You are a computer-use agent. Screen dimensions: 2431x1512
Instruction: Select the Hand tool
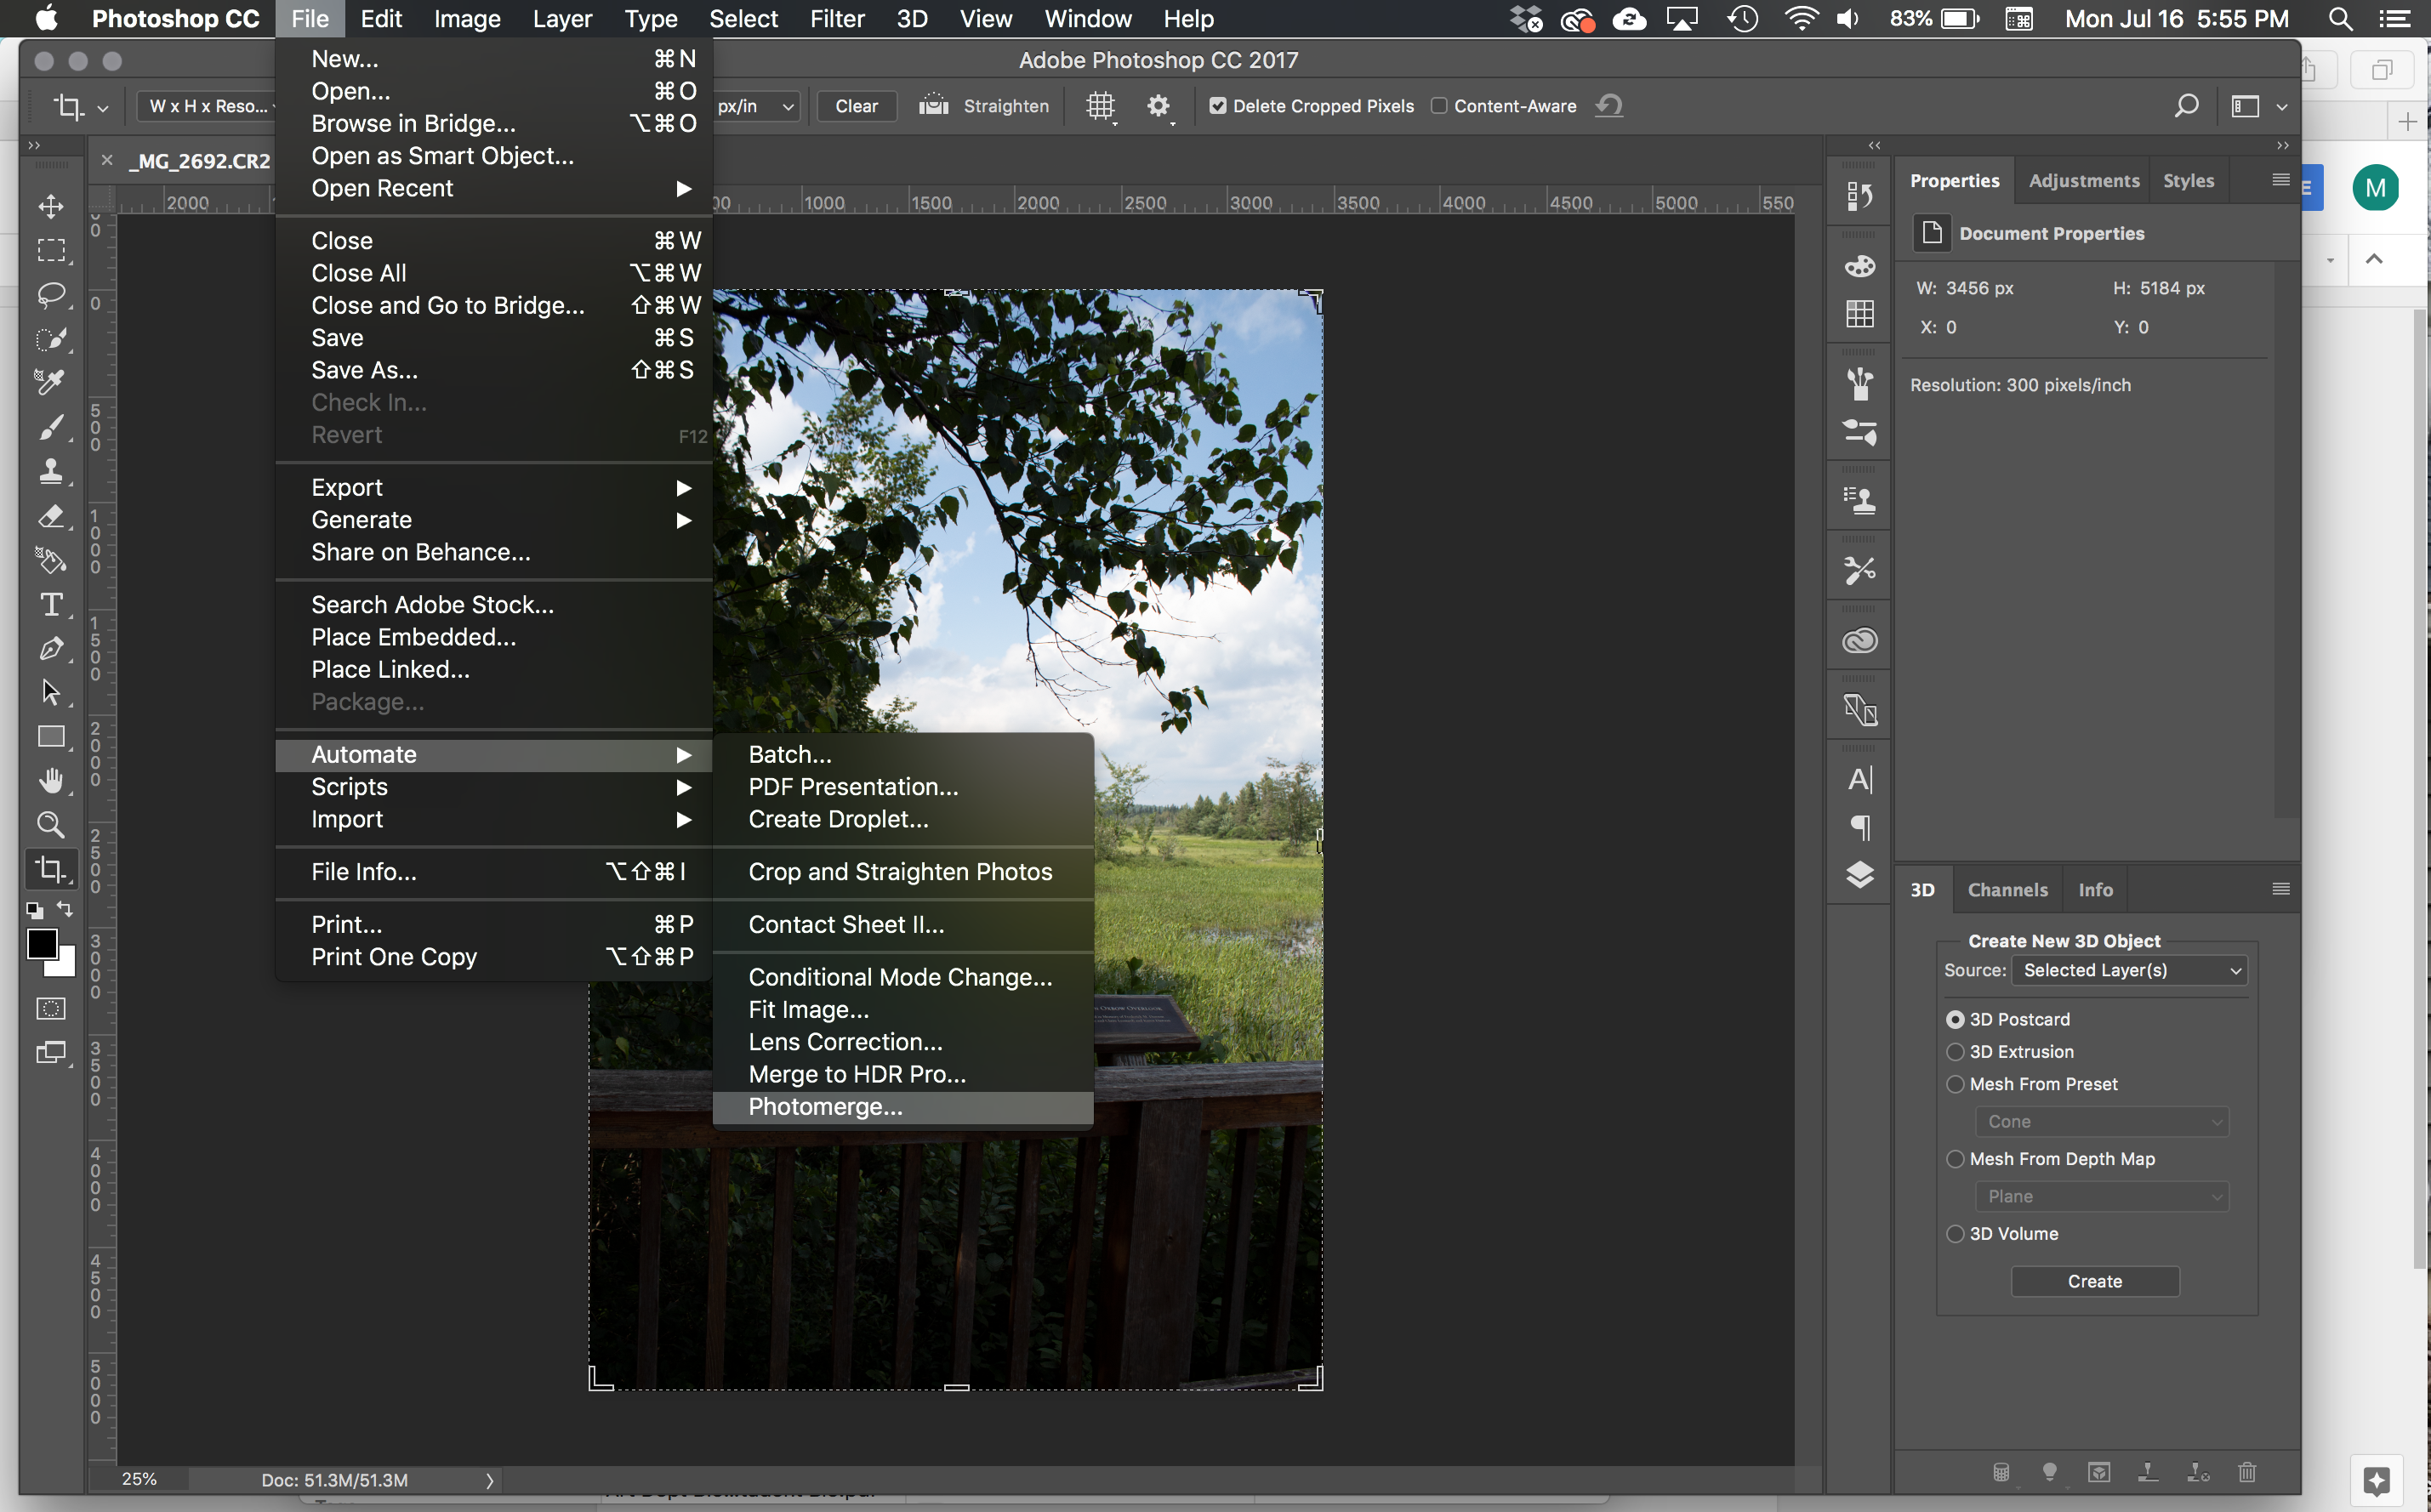51,780
